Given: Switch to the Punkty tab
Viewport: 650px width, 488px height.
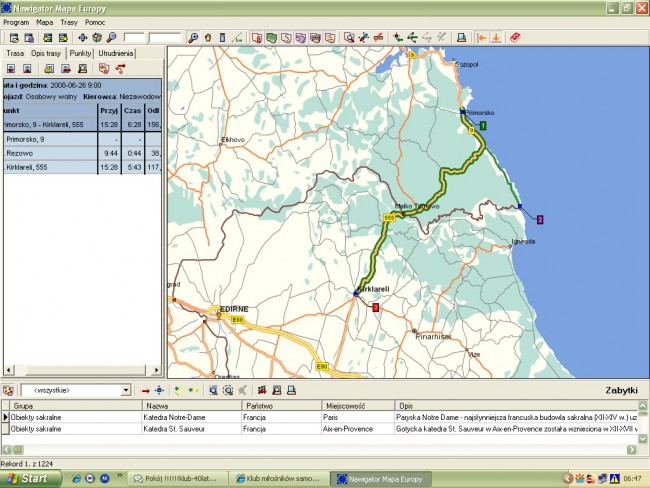Looking at the screenshot, I should coord(80,53).
